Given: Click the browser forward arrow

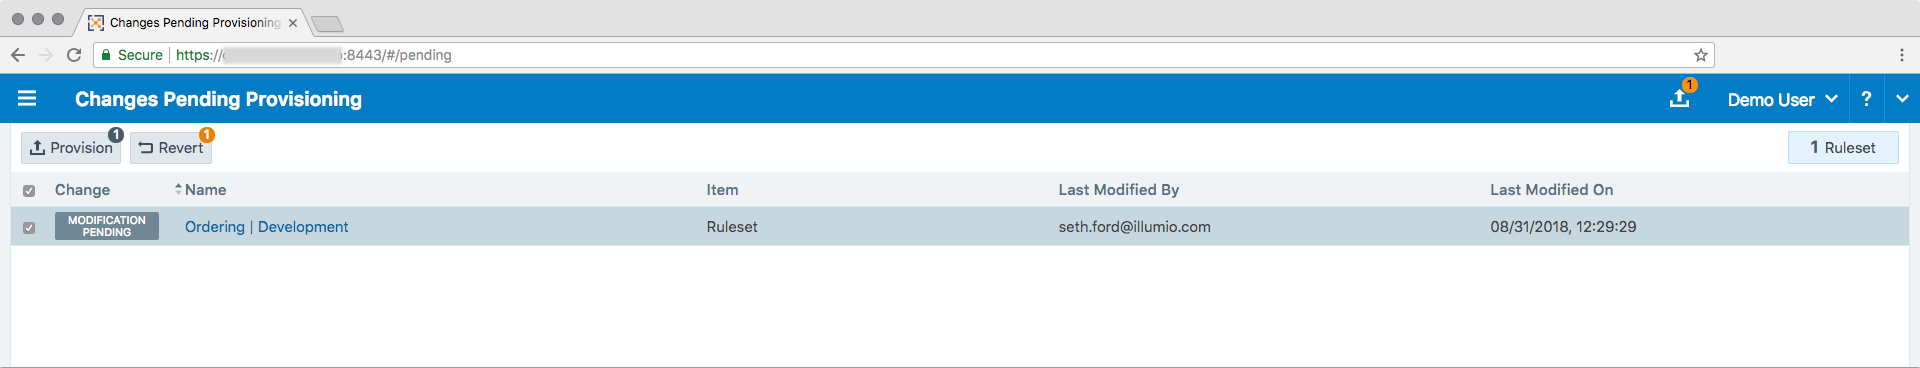Looking at the screenshot, I should pyautogui.click(x=46, y=55).
